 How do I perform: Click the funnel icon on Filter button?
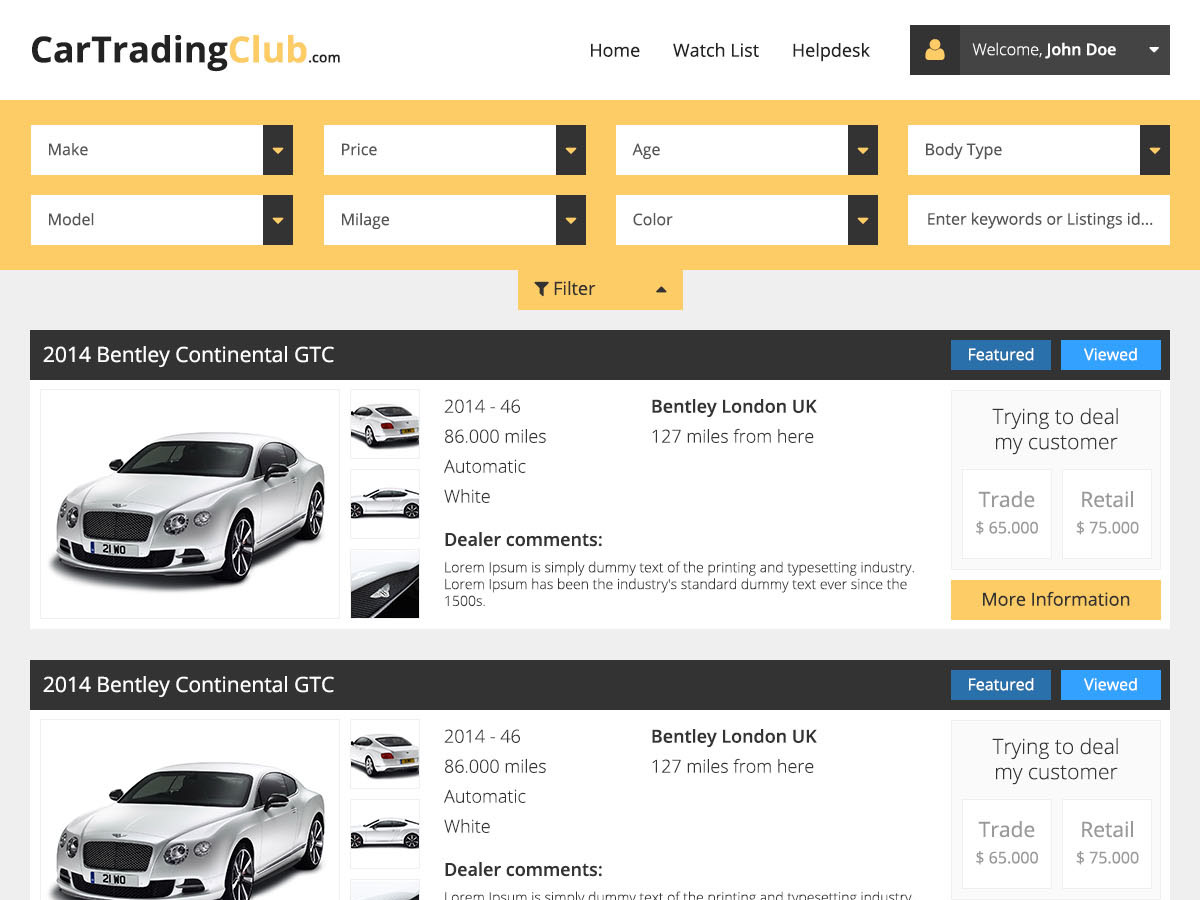point(541,289)
